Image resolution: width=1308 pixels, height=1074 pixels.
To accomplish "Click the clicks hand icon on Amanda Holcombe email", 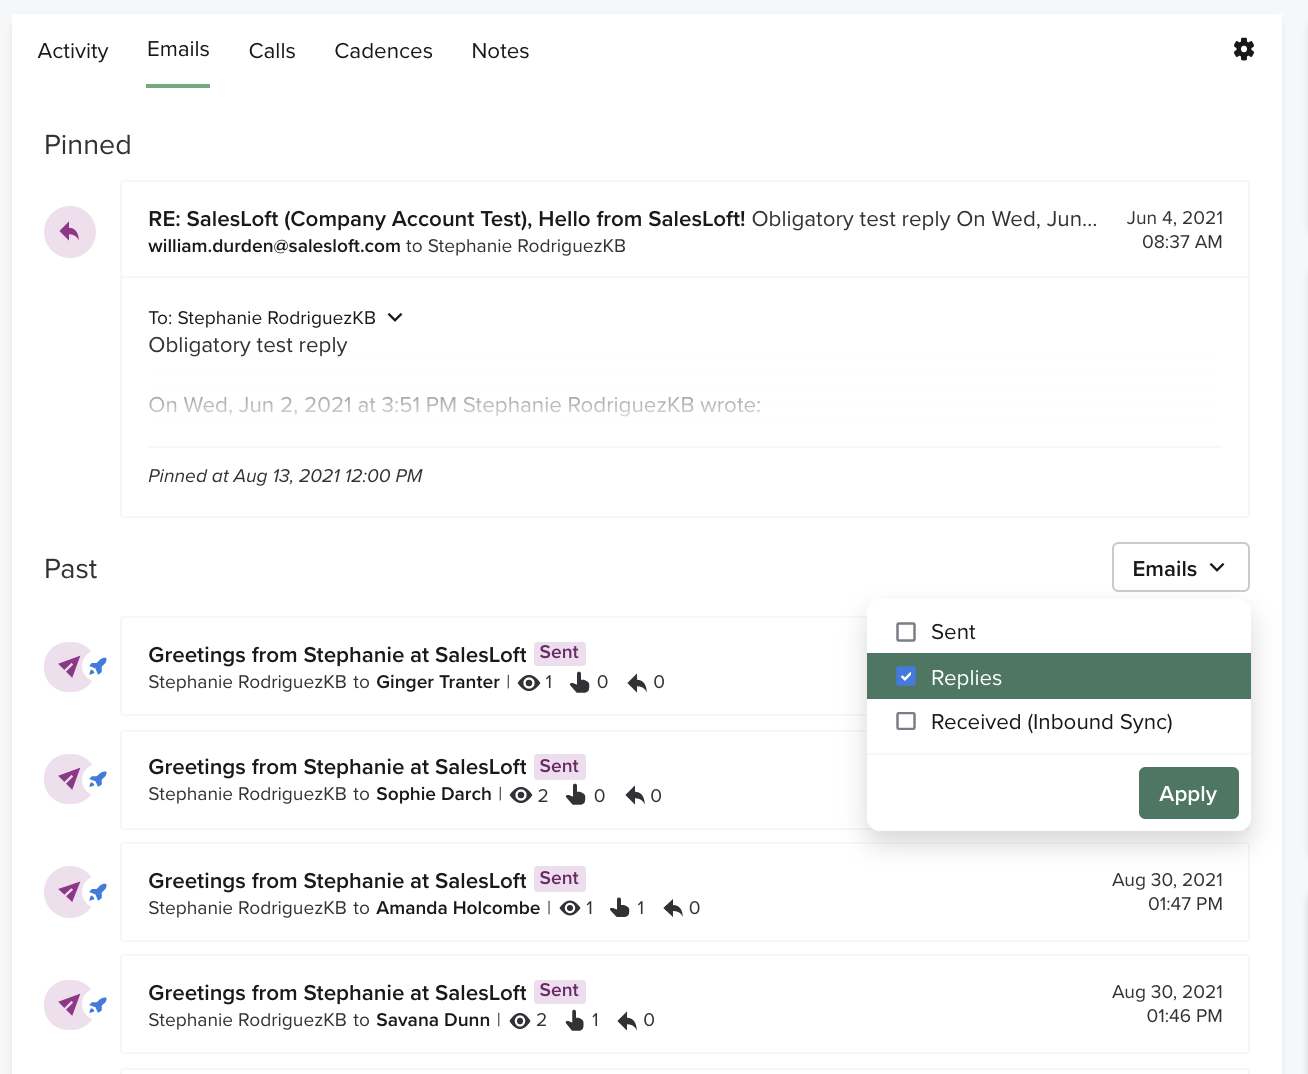I will (620, 907).
